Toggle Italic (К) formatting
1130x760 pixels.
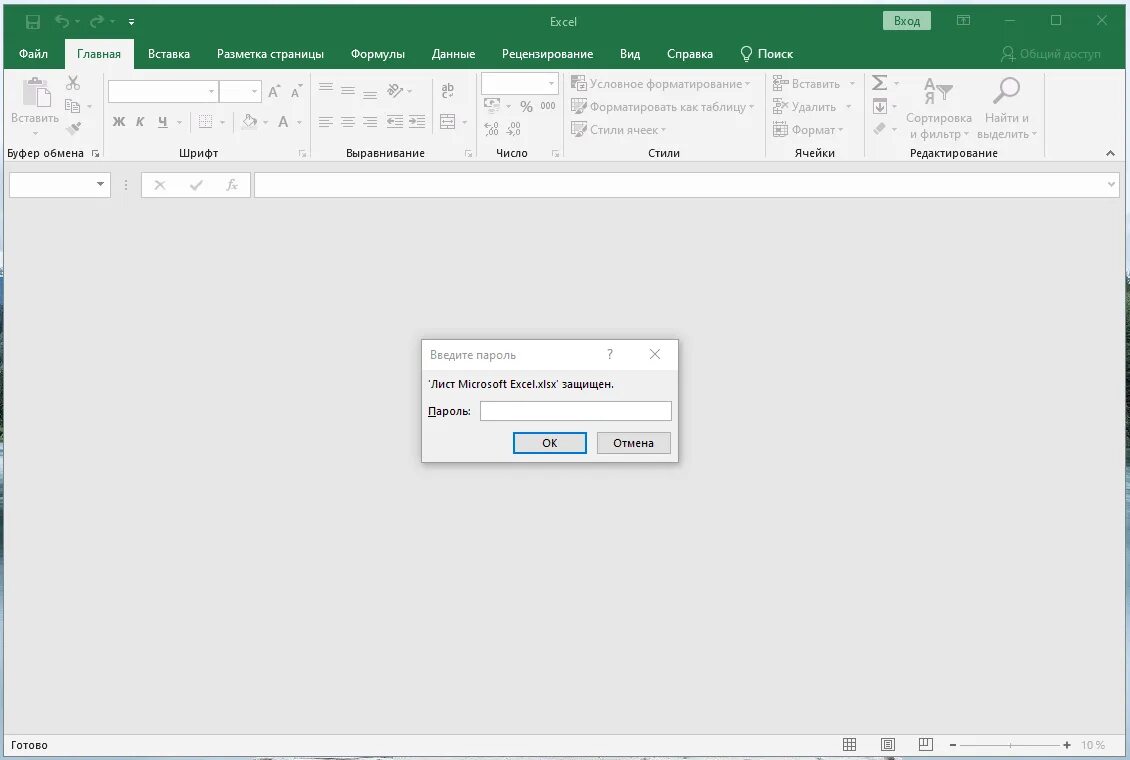pyautogui.click(x=140, y=122)
